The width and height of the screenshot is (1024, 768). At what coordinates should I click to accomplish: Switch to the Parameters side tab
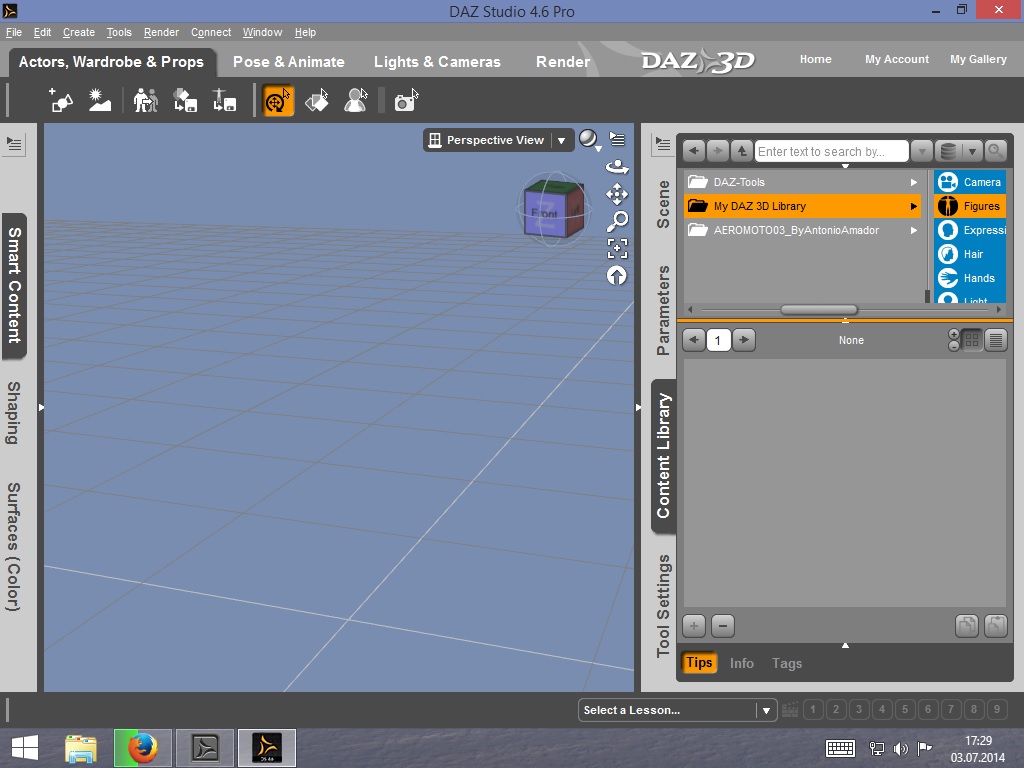[663, 310]
